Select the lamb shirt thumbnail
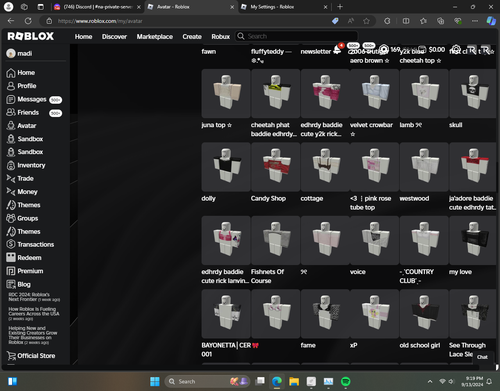 [424, 93]
